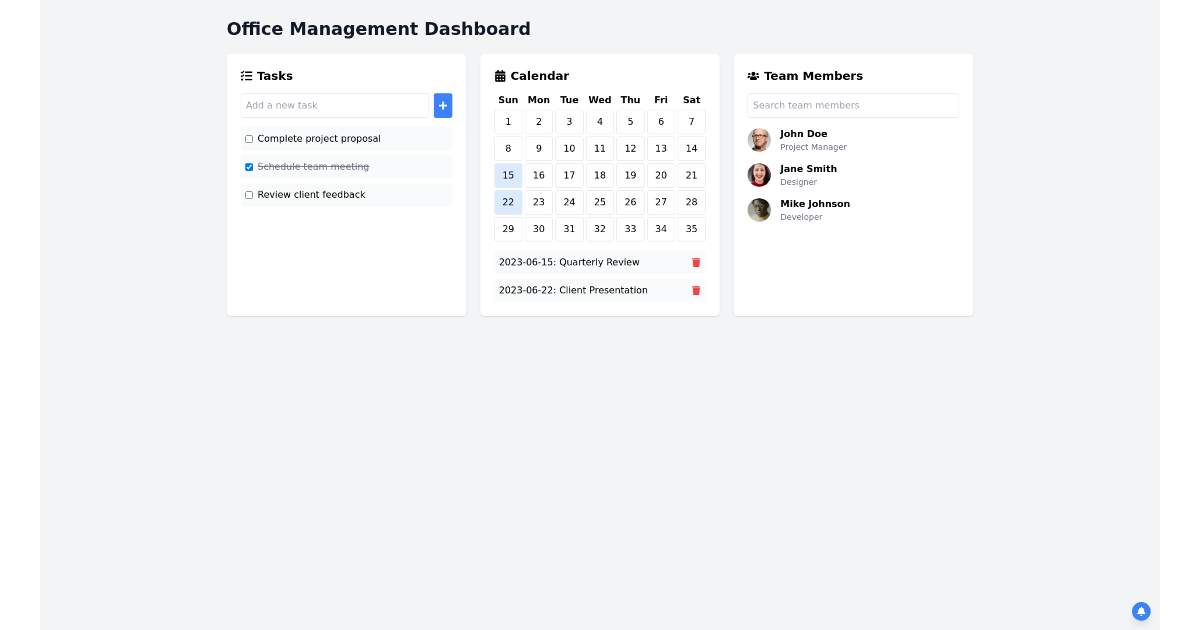Select day 22 on the calendar
1200x630 pixels.
[508, 201]
